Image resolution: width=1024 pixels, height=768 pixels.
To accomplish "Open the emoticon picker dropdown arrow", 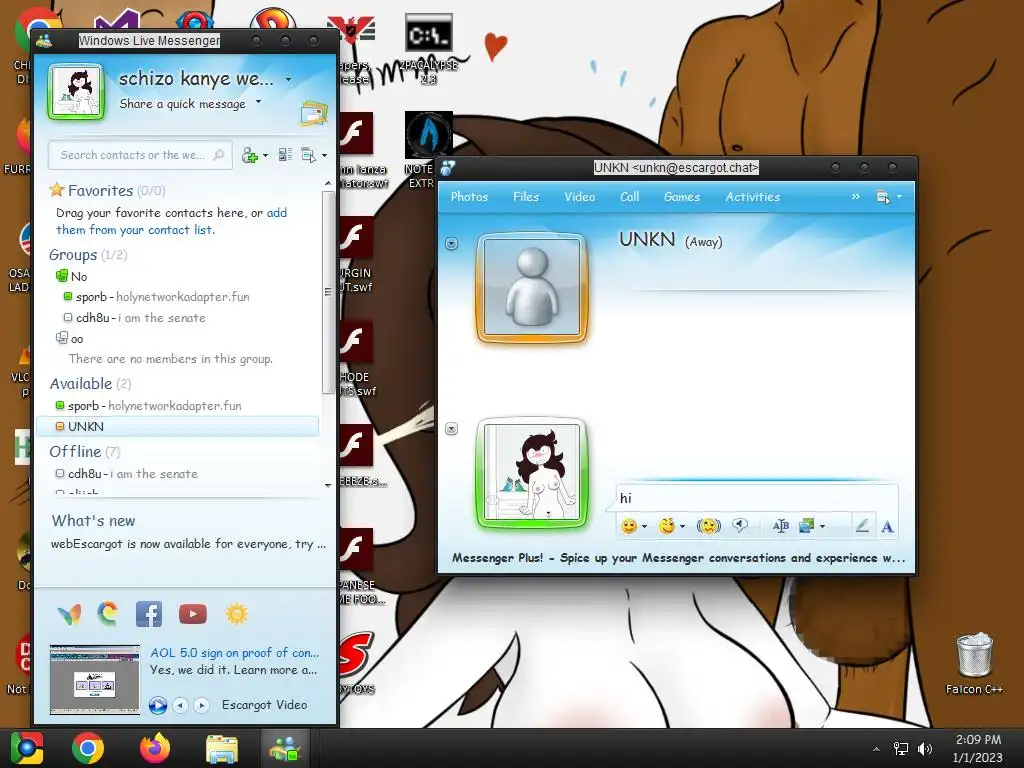I will [x=644, y=526].
